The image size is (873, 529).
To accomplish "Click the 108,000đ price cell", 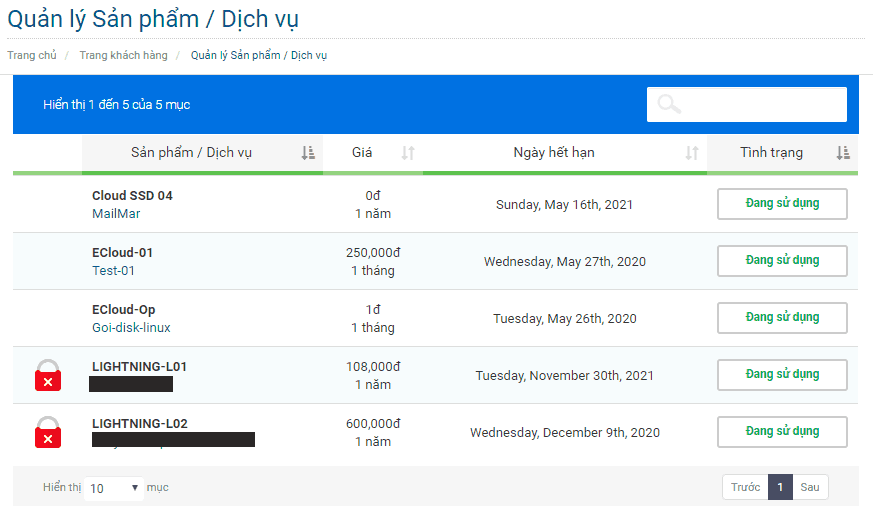I will click(x=373, y=366).
